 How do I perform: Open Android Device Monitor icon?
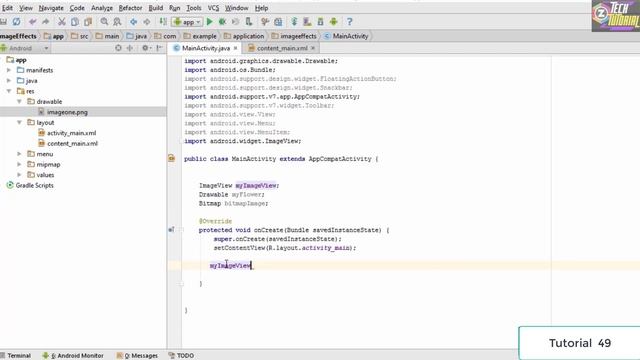click(333, 22)
